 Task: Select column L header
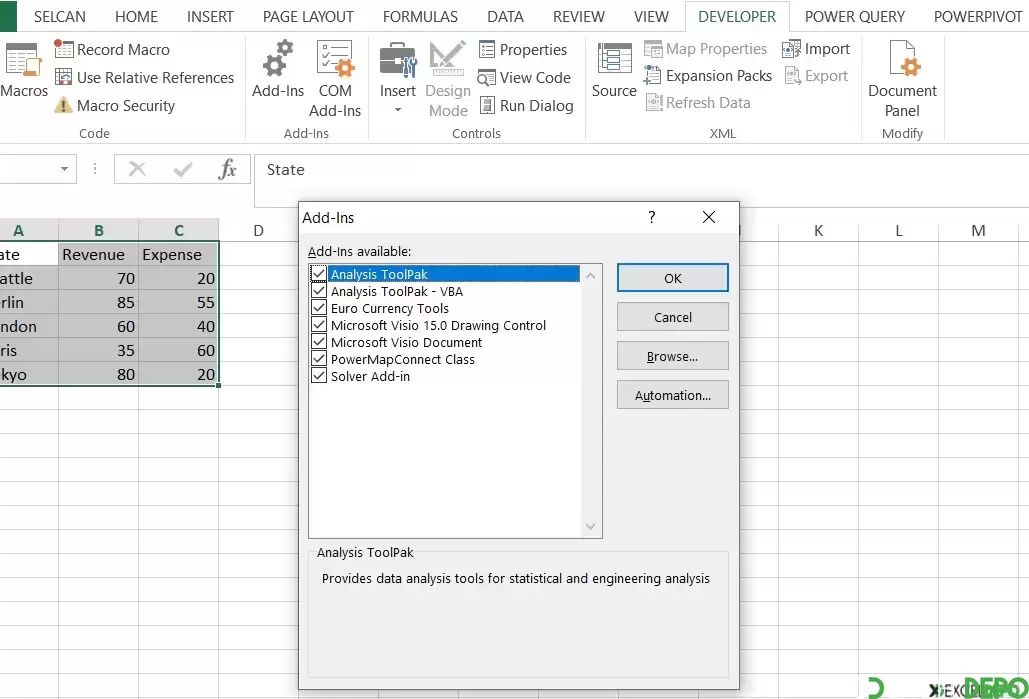(898, 230)
